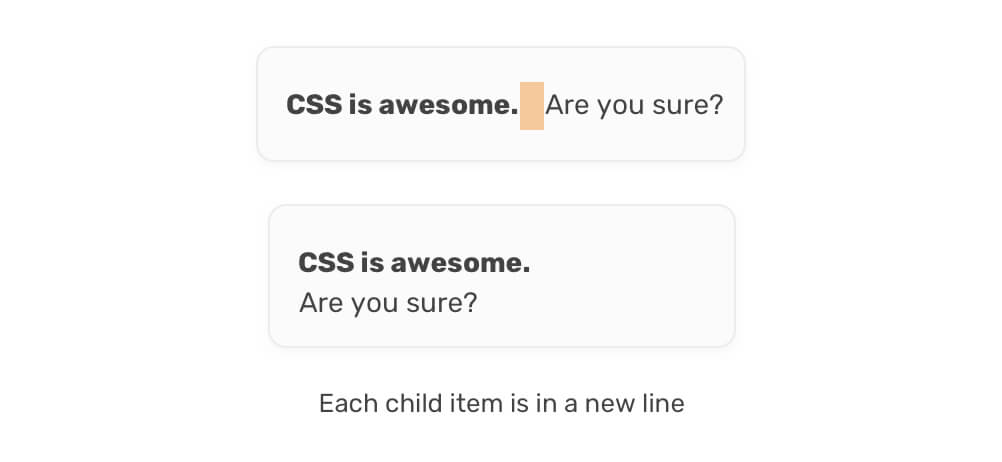The image size is (1002, 462).
Task: Click the word "Are" in the top card
Action: tap(566, 105)
